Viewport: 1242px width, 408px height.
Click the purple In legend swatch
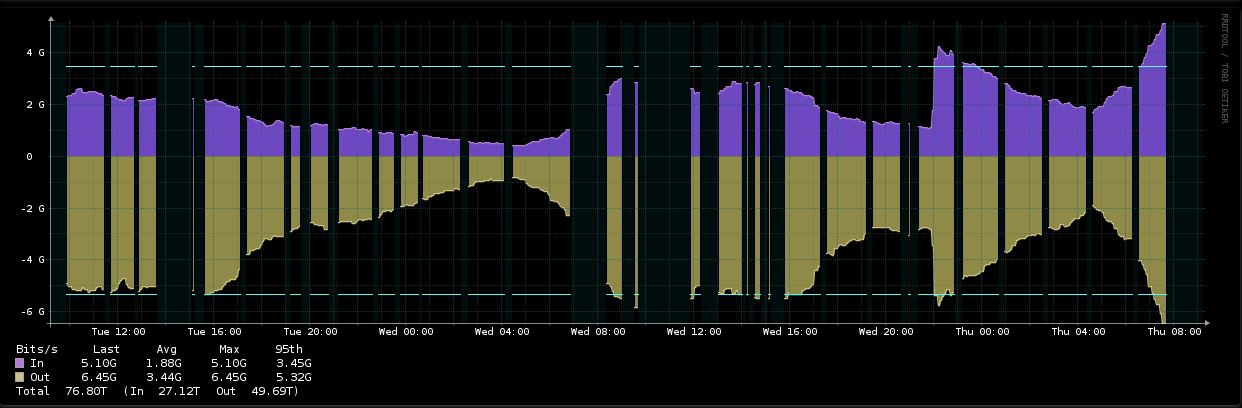pos(21,362)
